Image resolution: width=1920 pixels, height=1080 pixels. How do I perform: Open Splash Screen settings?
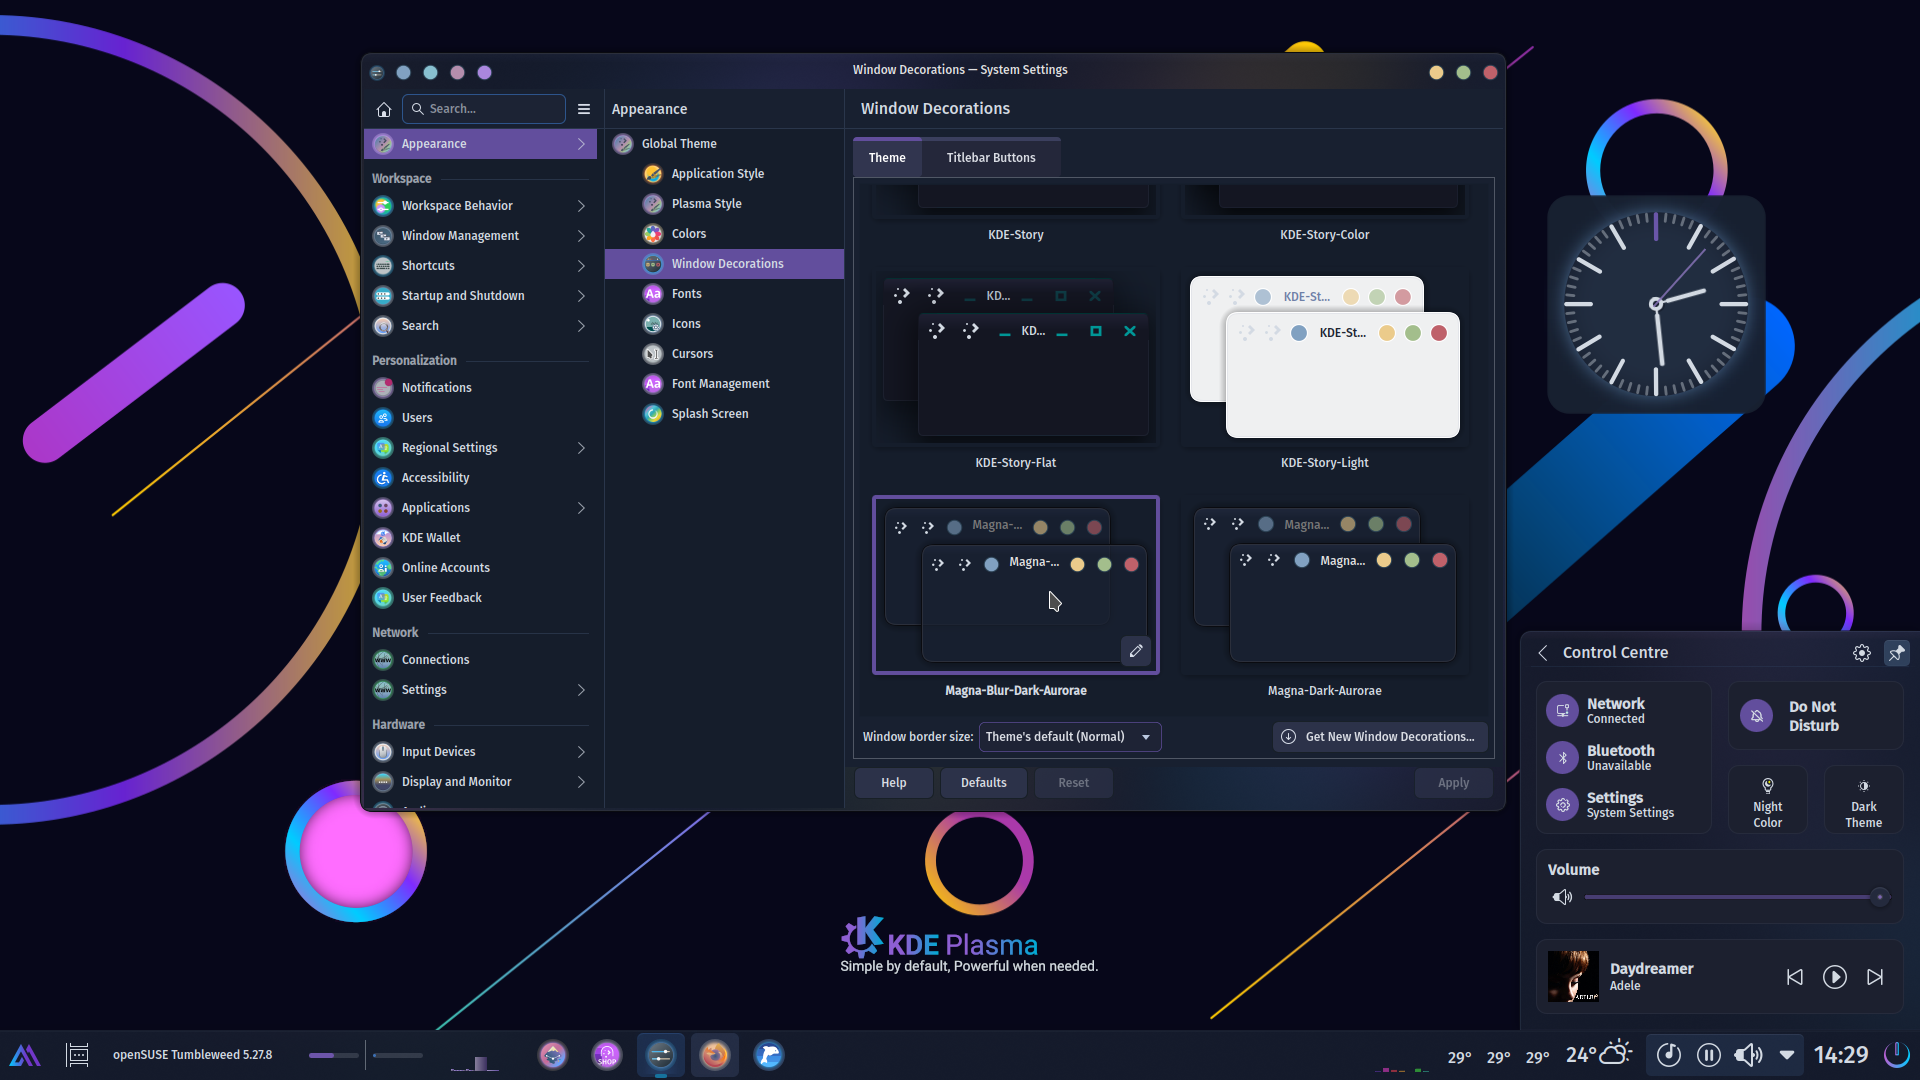coord(725,414)
